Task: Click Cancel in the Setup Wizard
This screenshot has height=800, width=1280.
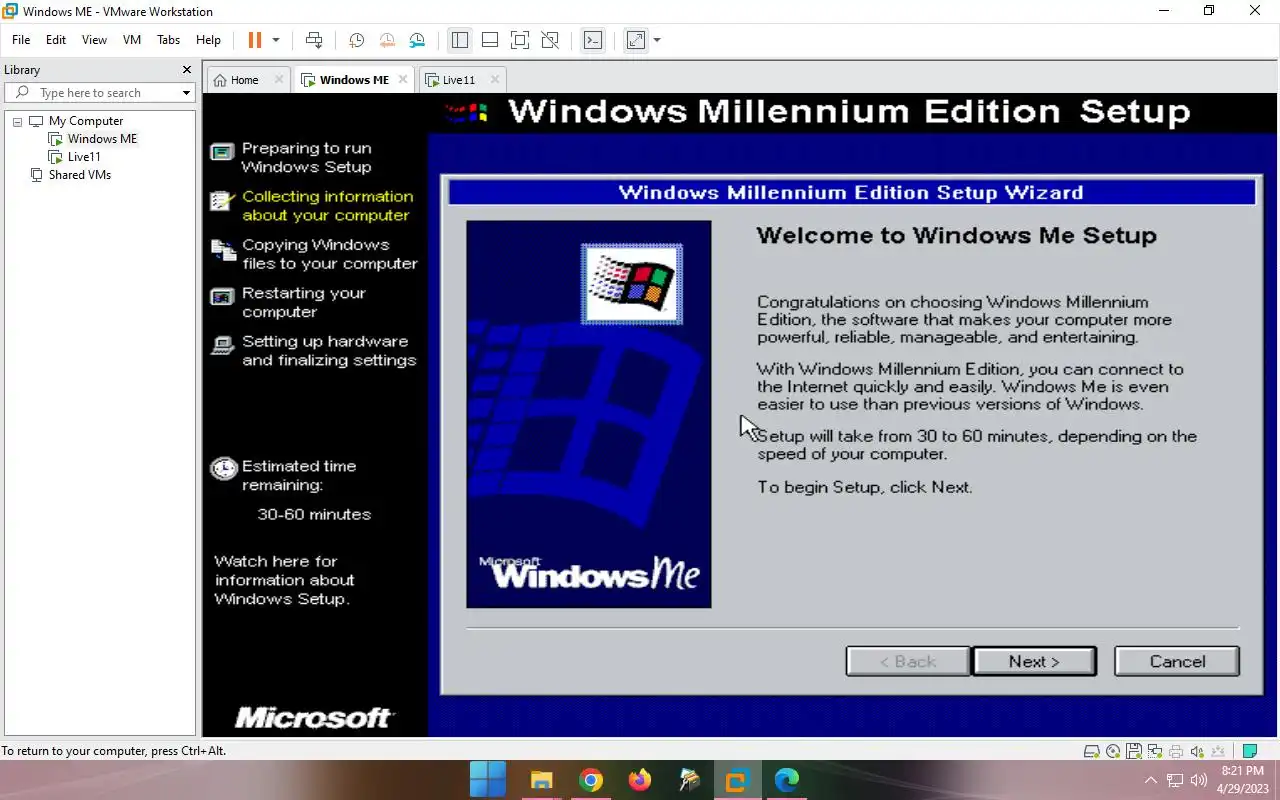Action: 1177,661
